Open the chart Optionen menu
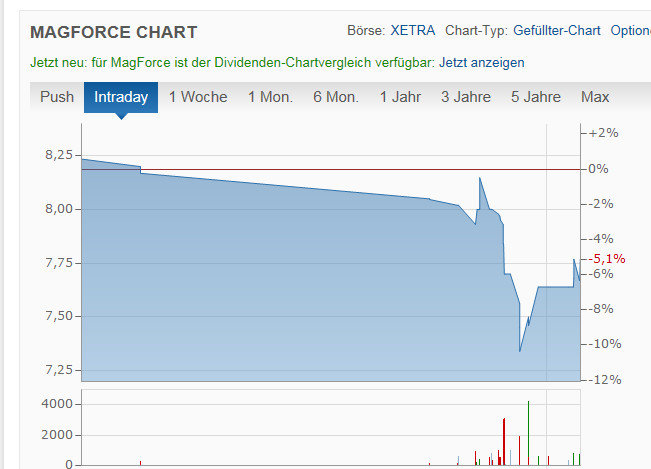Viewport: 651px width, 469px height. 630,31
